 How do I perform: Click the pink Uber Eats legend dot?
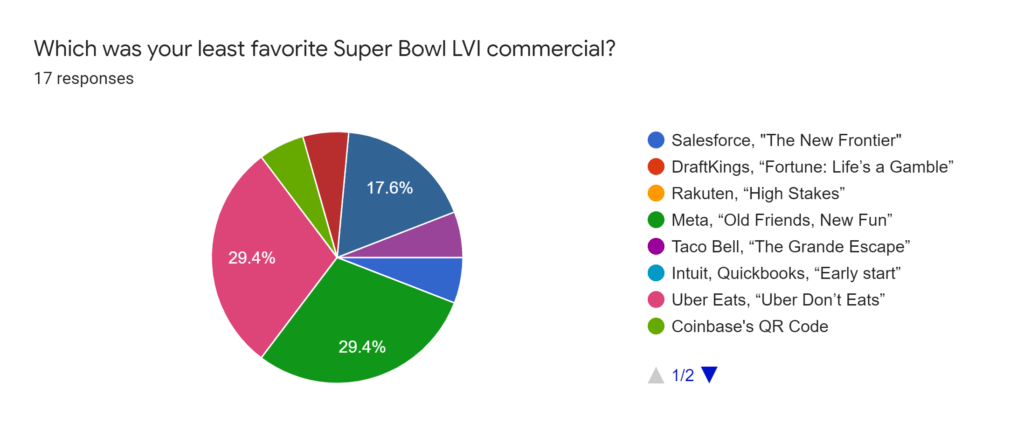656,300
